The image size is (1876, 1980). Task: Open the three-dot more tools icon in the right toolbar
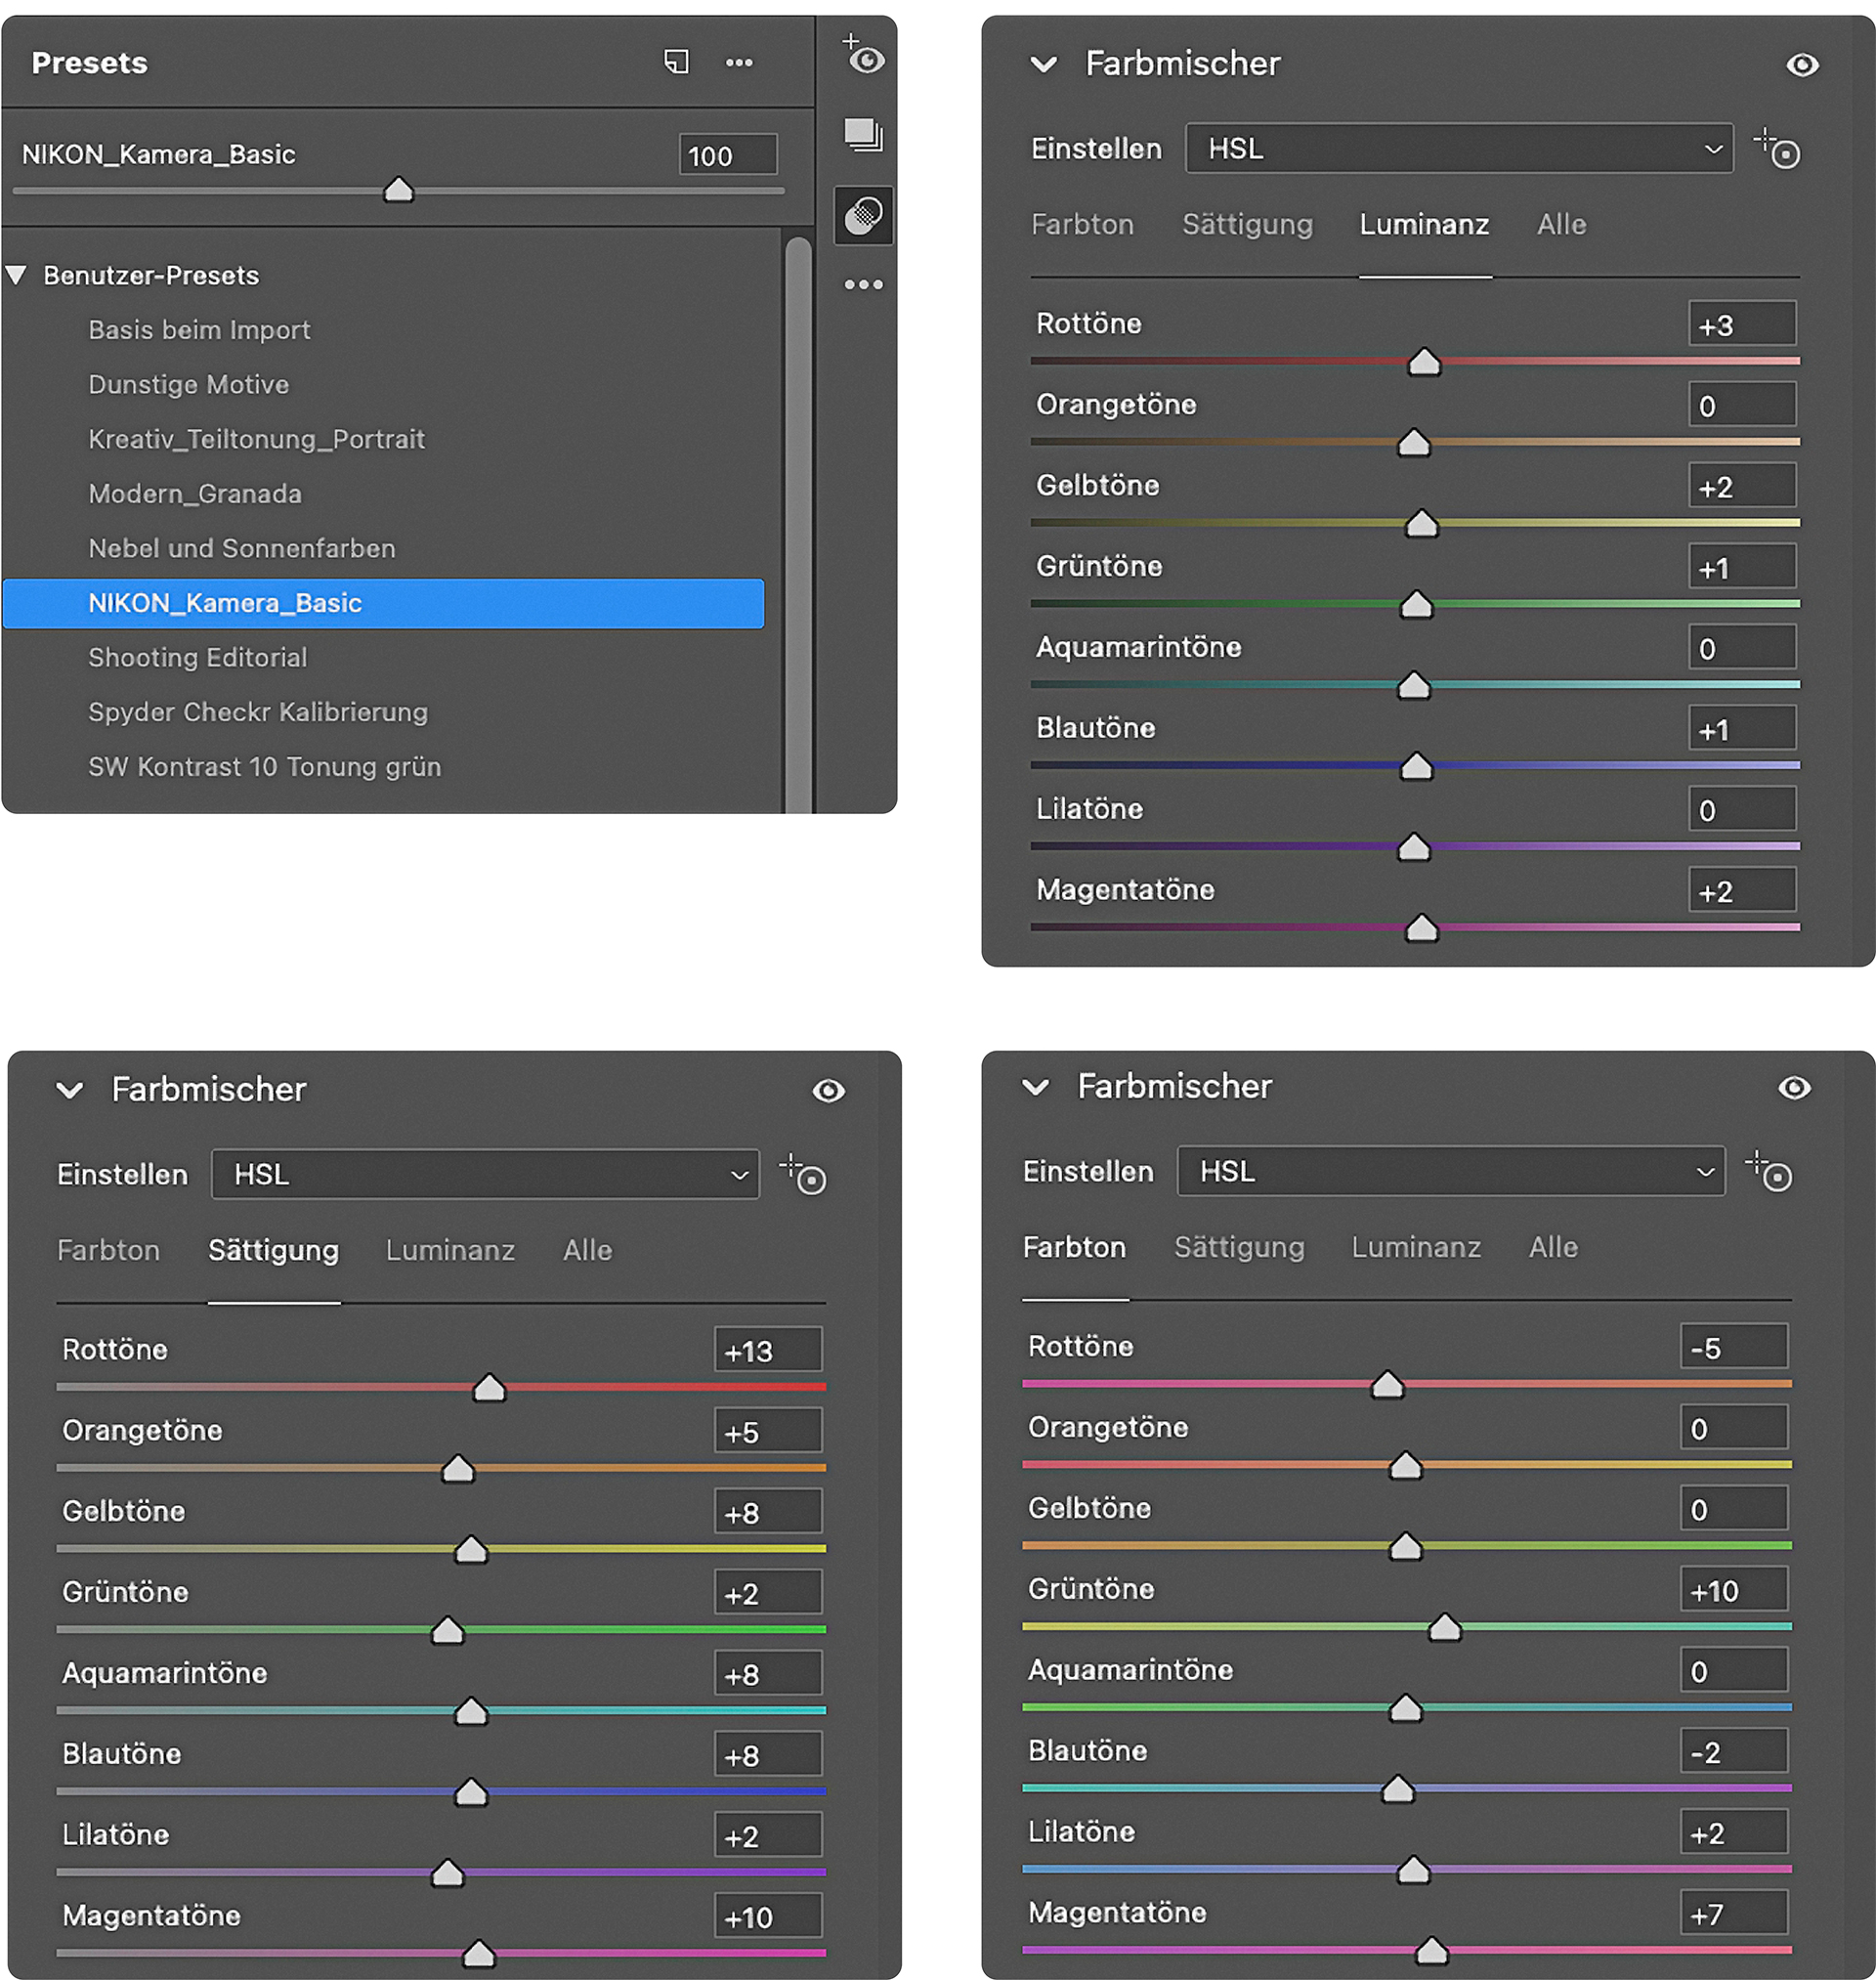coord(863,285)
